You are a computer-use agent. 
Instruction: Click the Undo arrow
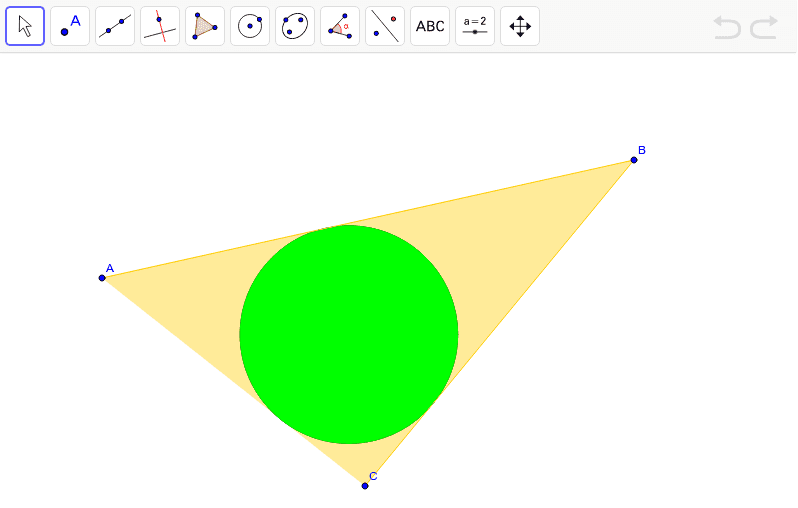point(727,27)
